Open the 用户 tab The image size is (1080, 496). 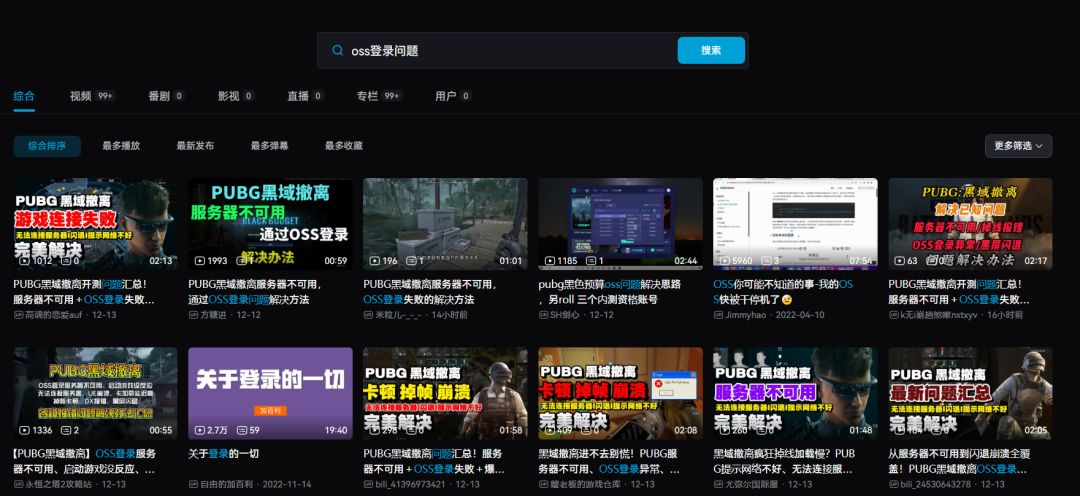tap(453, 96)
